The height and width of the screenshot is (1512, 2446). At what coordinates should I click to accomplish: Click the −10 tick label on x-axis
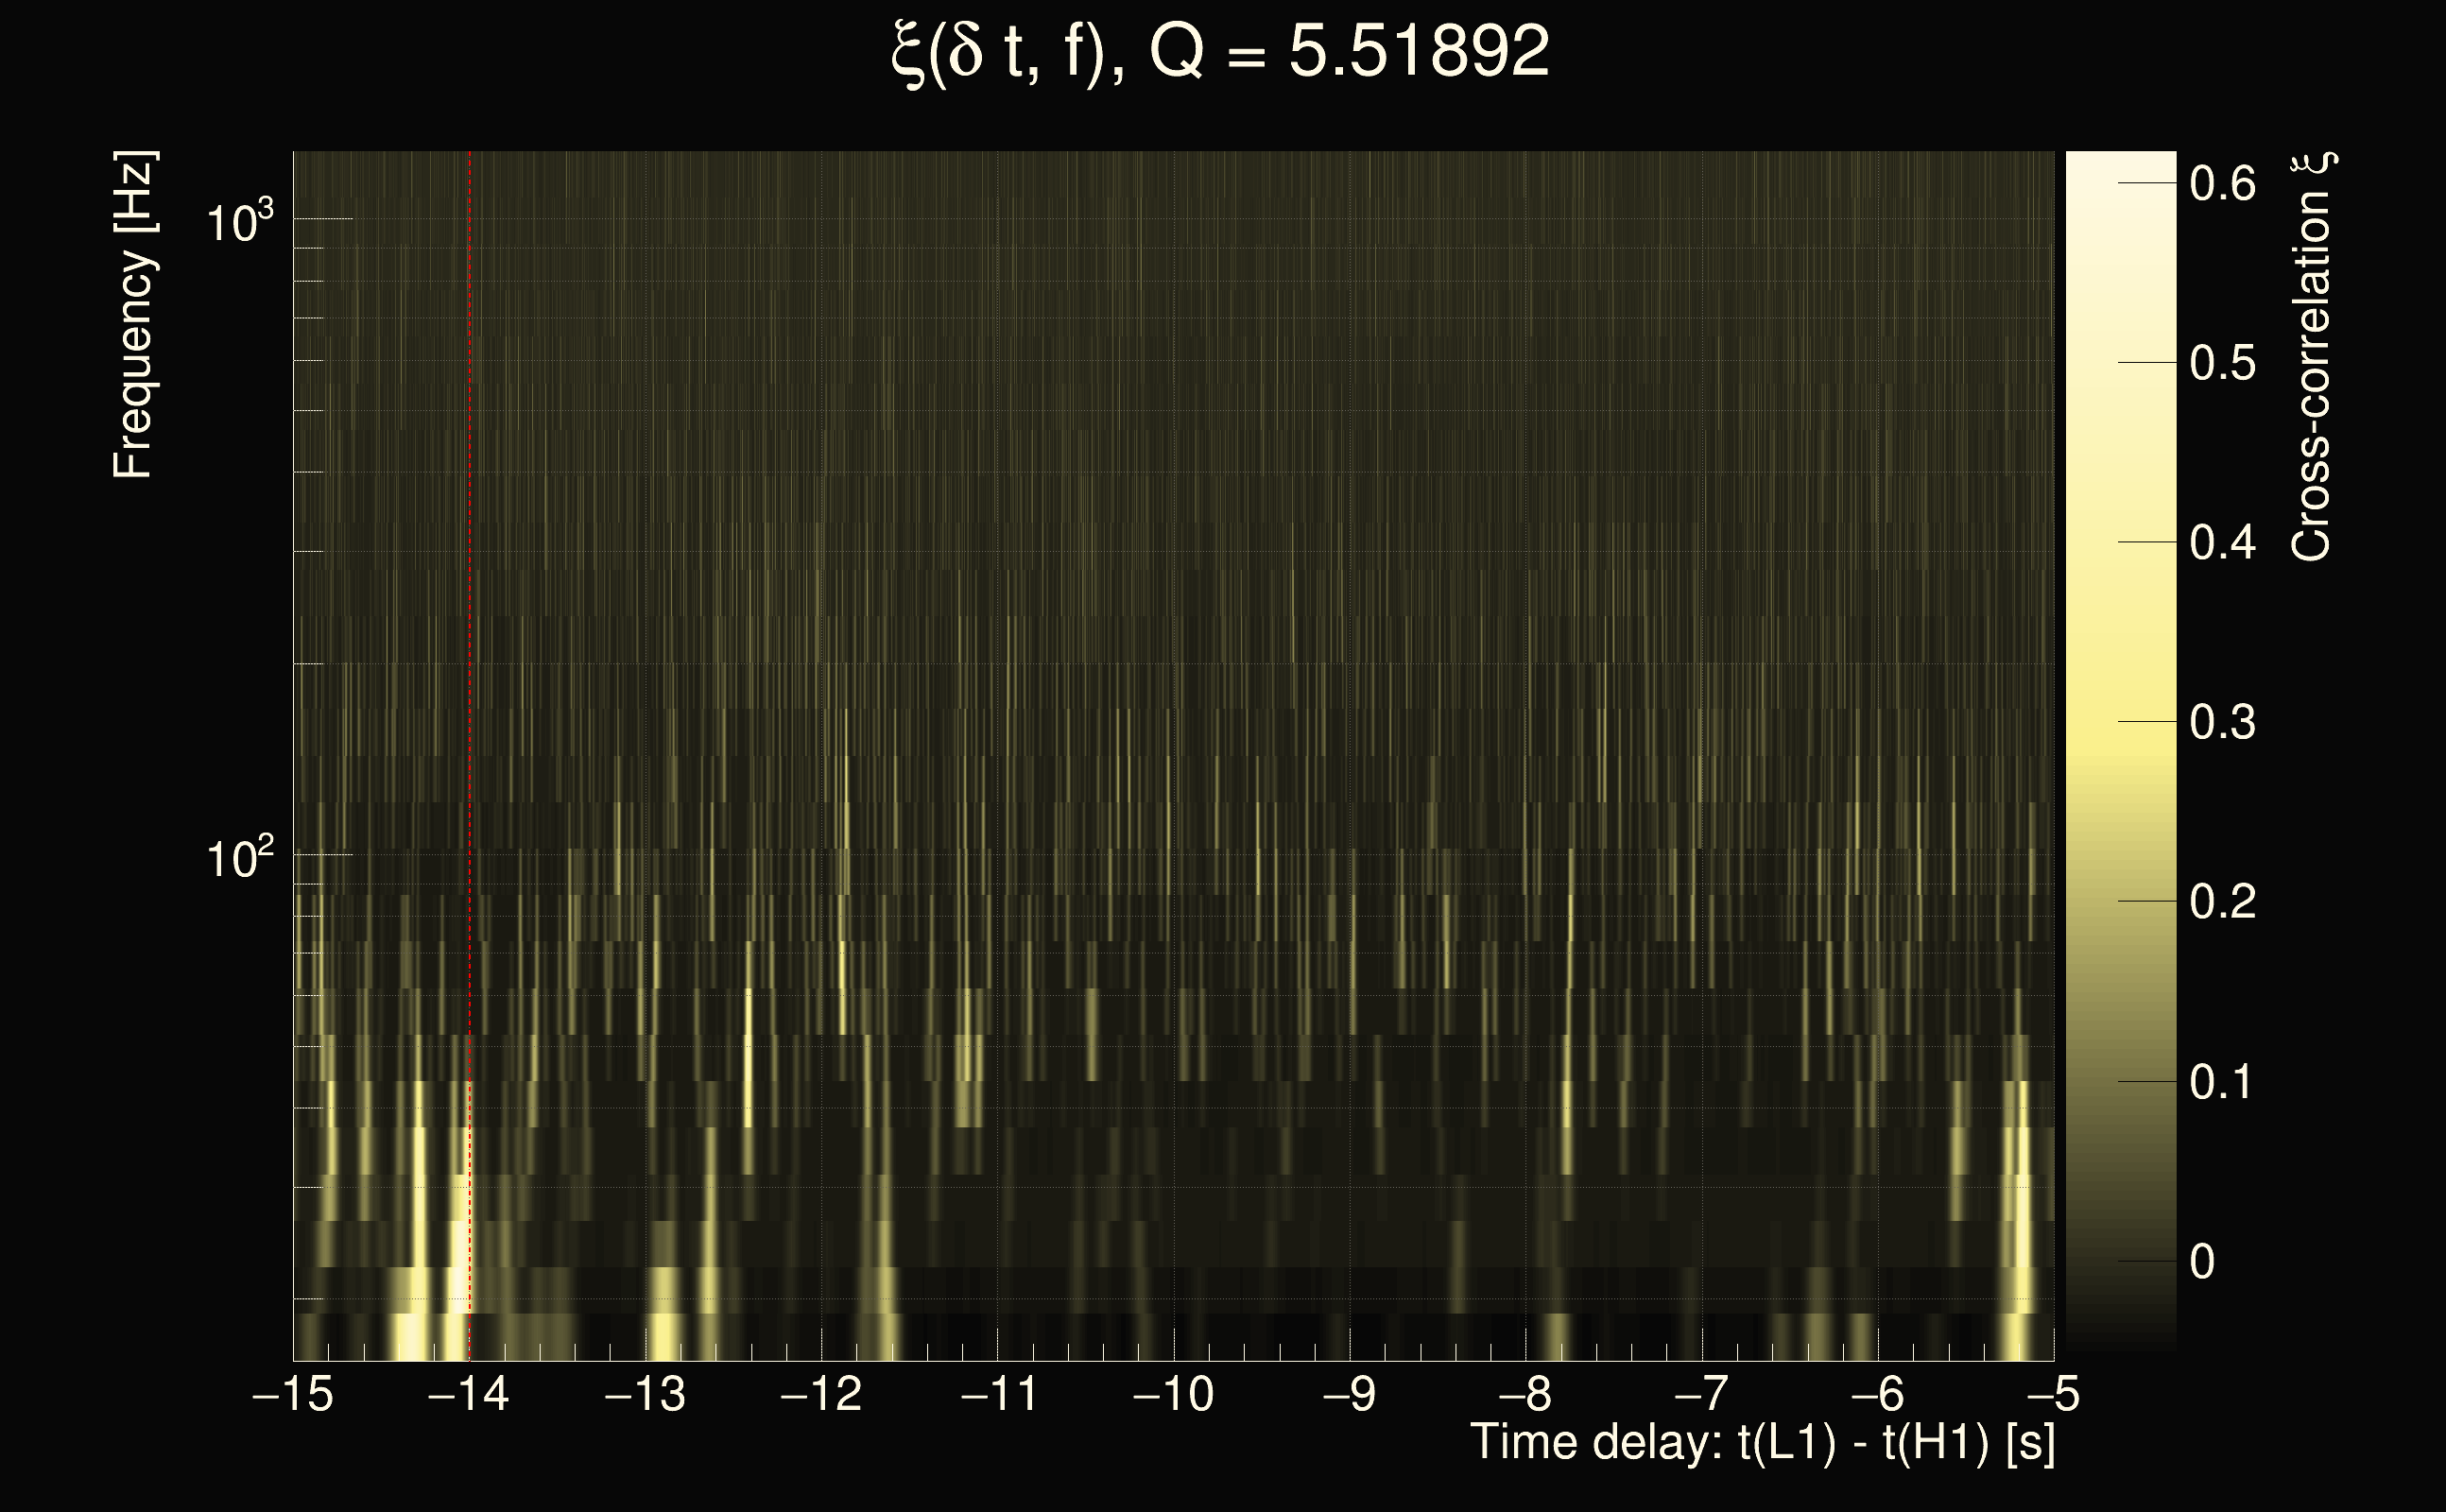[x=1173, y=1394]
